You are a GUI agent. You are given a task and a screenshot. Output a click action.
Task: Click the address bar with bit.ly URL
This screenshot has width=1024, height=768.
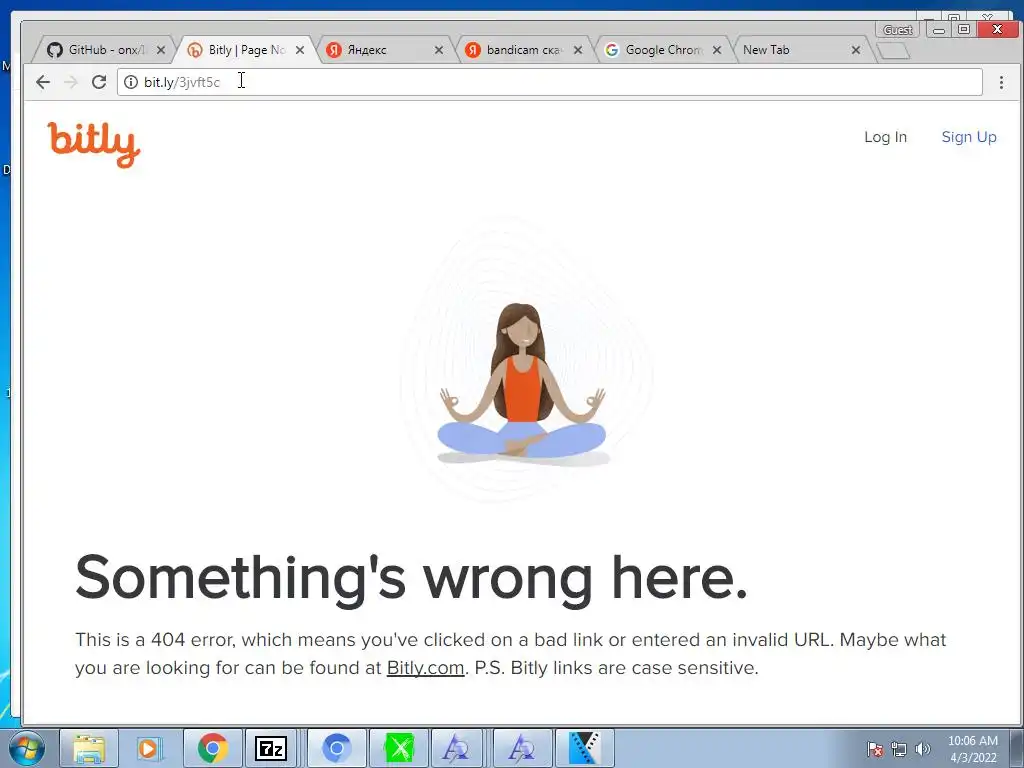click(x=550, y=82)
